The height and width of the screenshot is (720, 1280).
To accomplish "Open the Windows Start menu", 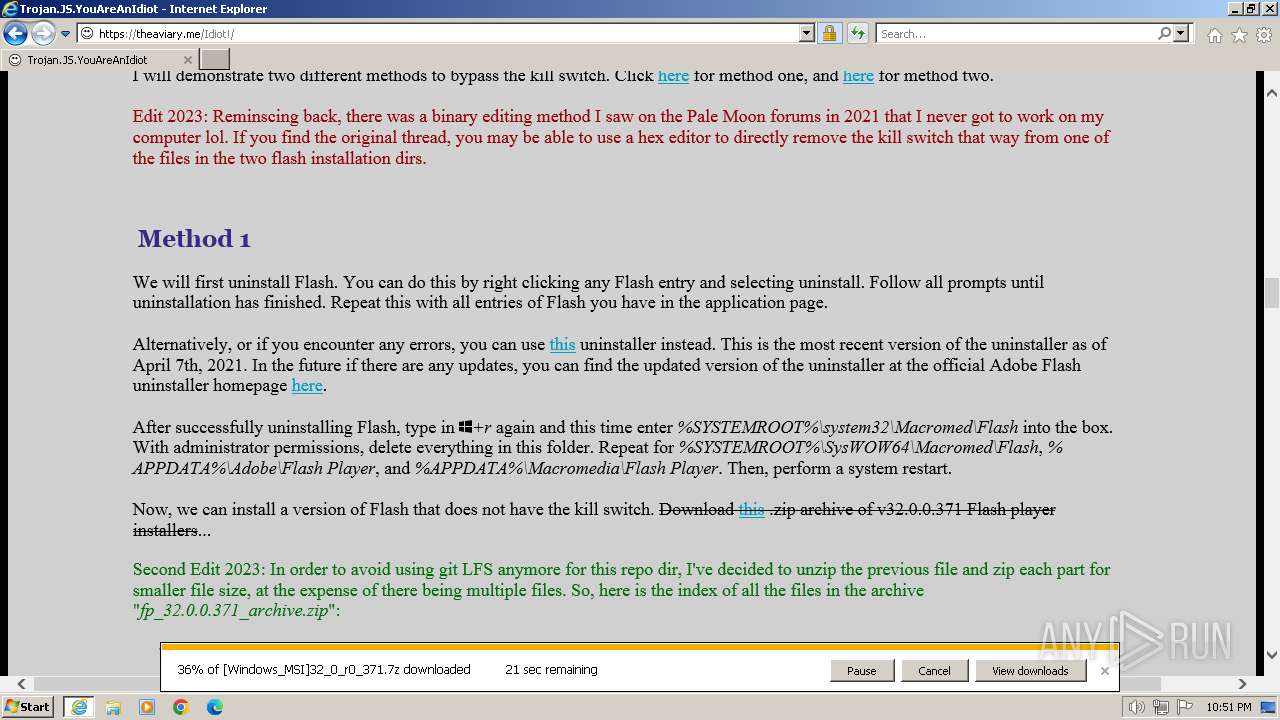I will 28,706.
